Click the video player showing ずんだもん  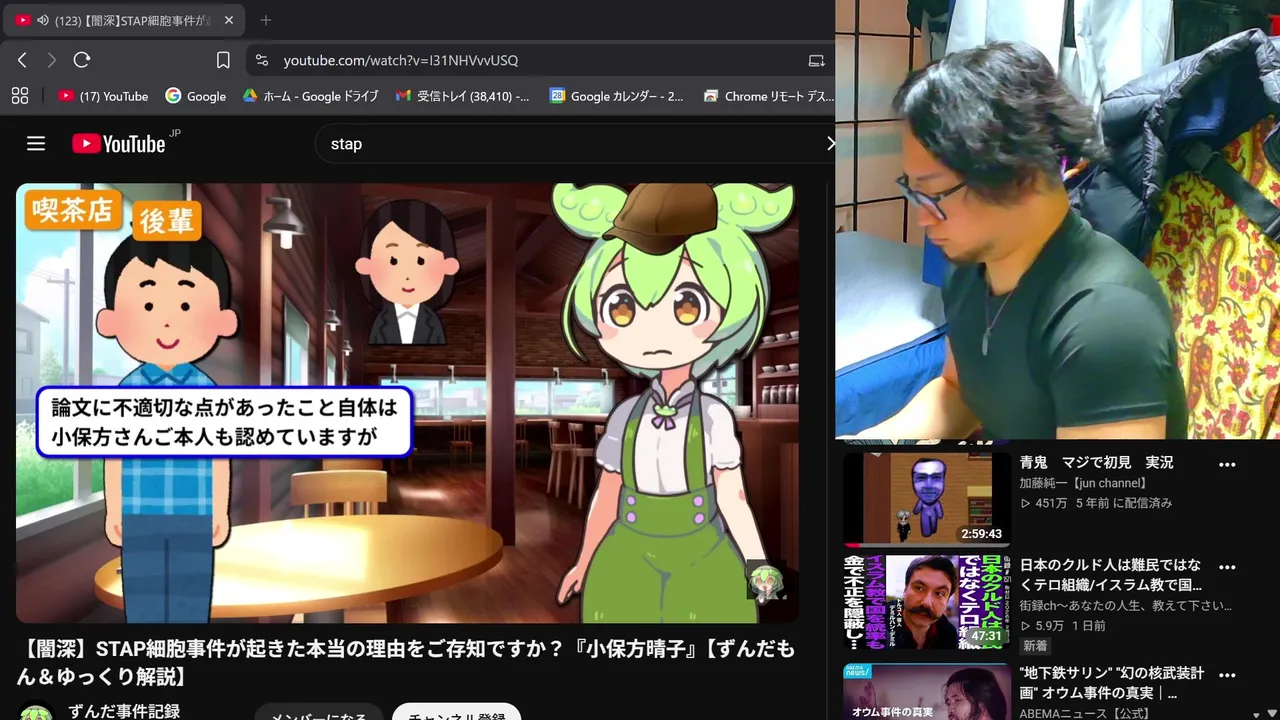(x=407, y=403)
